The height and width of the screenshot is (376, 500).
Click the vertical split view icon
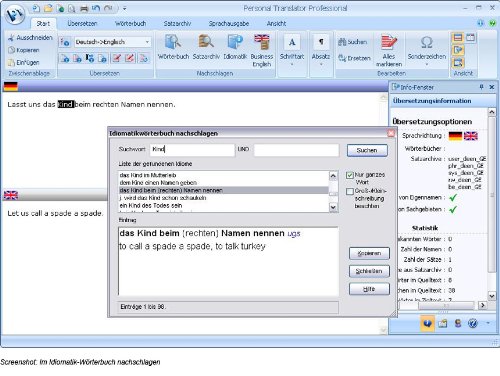(470, 38)
